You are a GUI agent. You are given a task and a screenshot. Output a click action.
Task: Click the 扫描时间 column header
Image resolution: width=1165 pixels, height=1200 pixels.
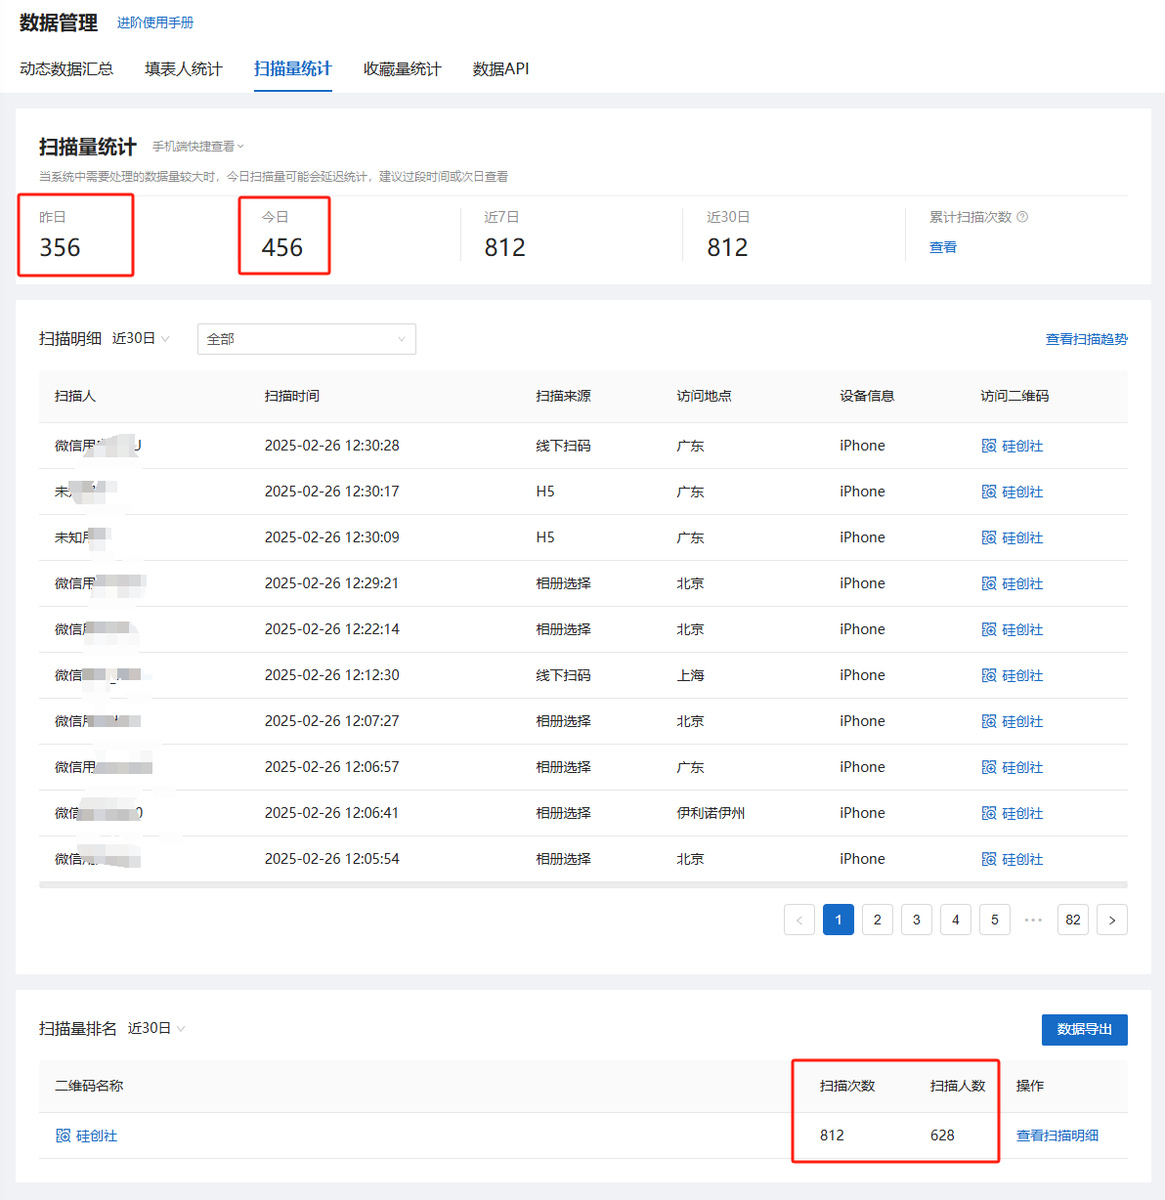[292, 397]
